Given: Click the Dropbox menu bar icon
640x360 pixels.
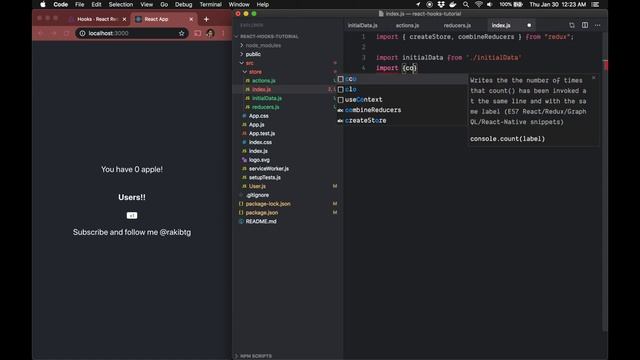Looking at the screenshot, I should [x=441, y=4].
